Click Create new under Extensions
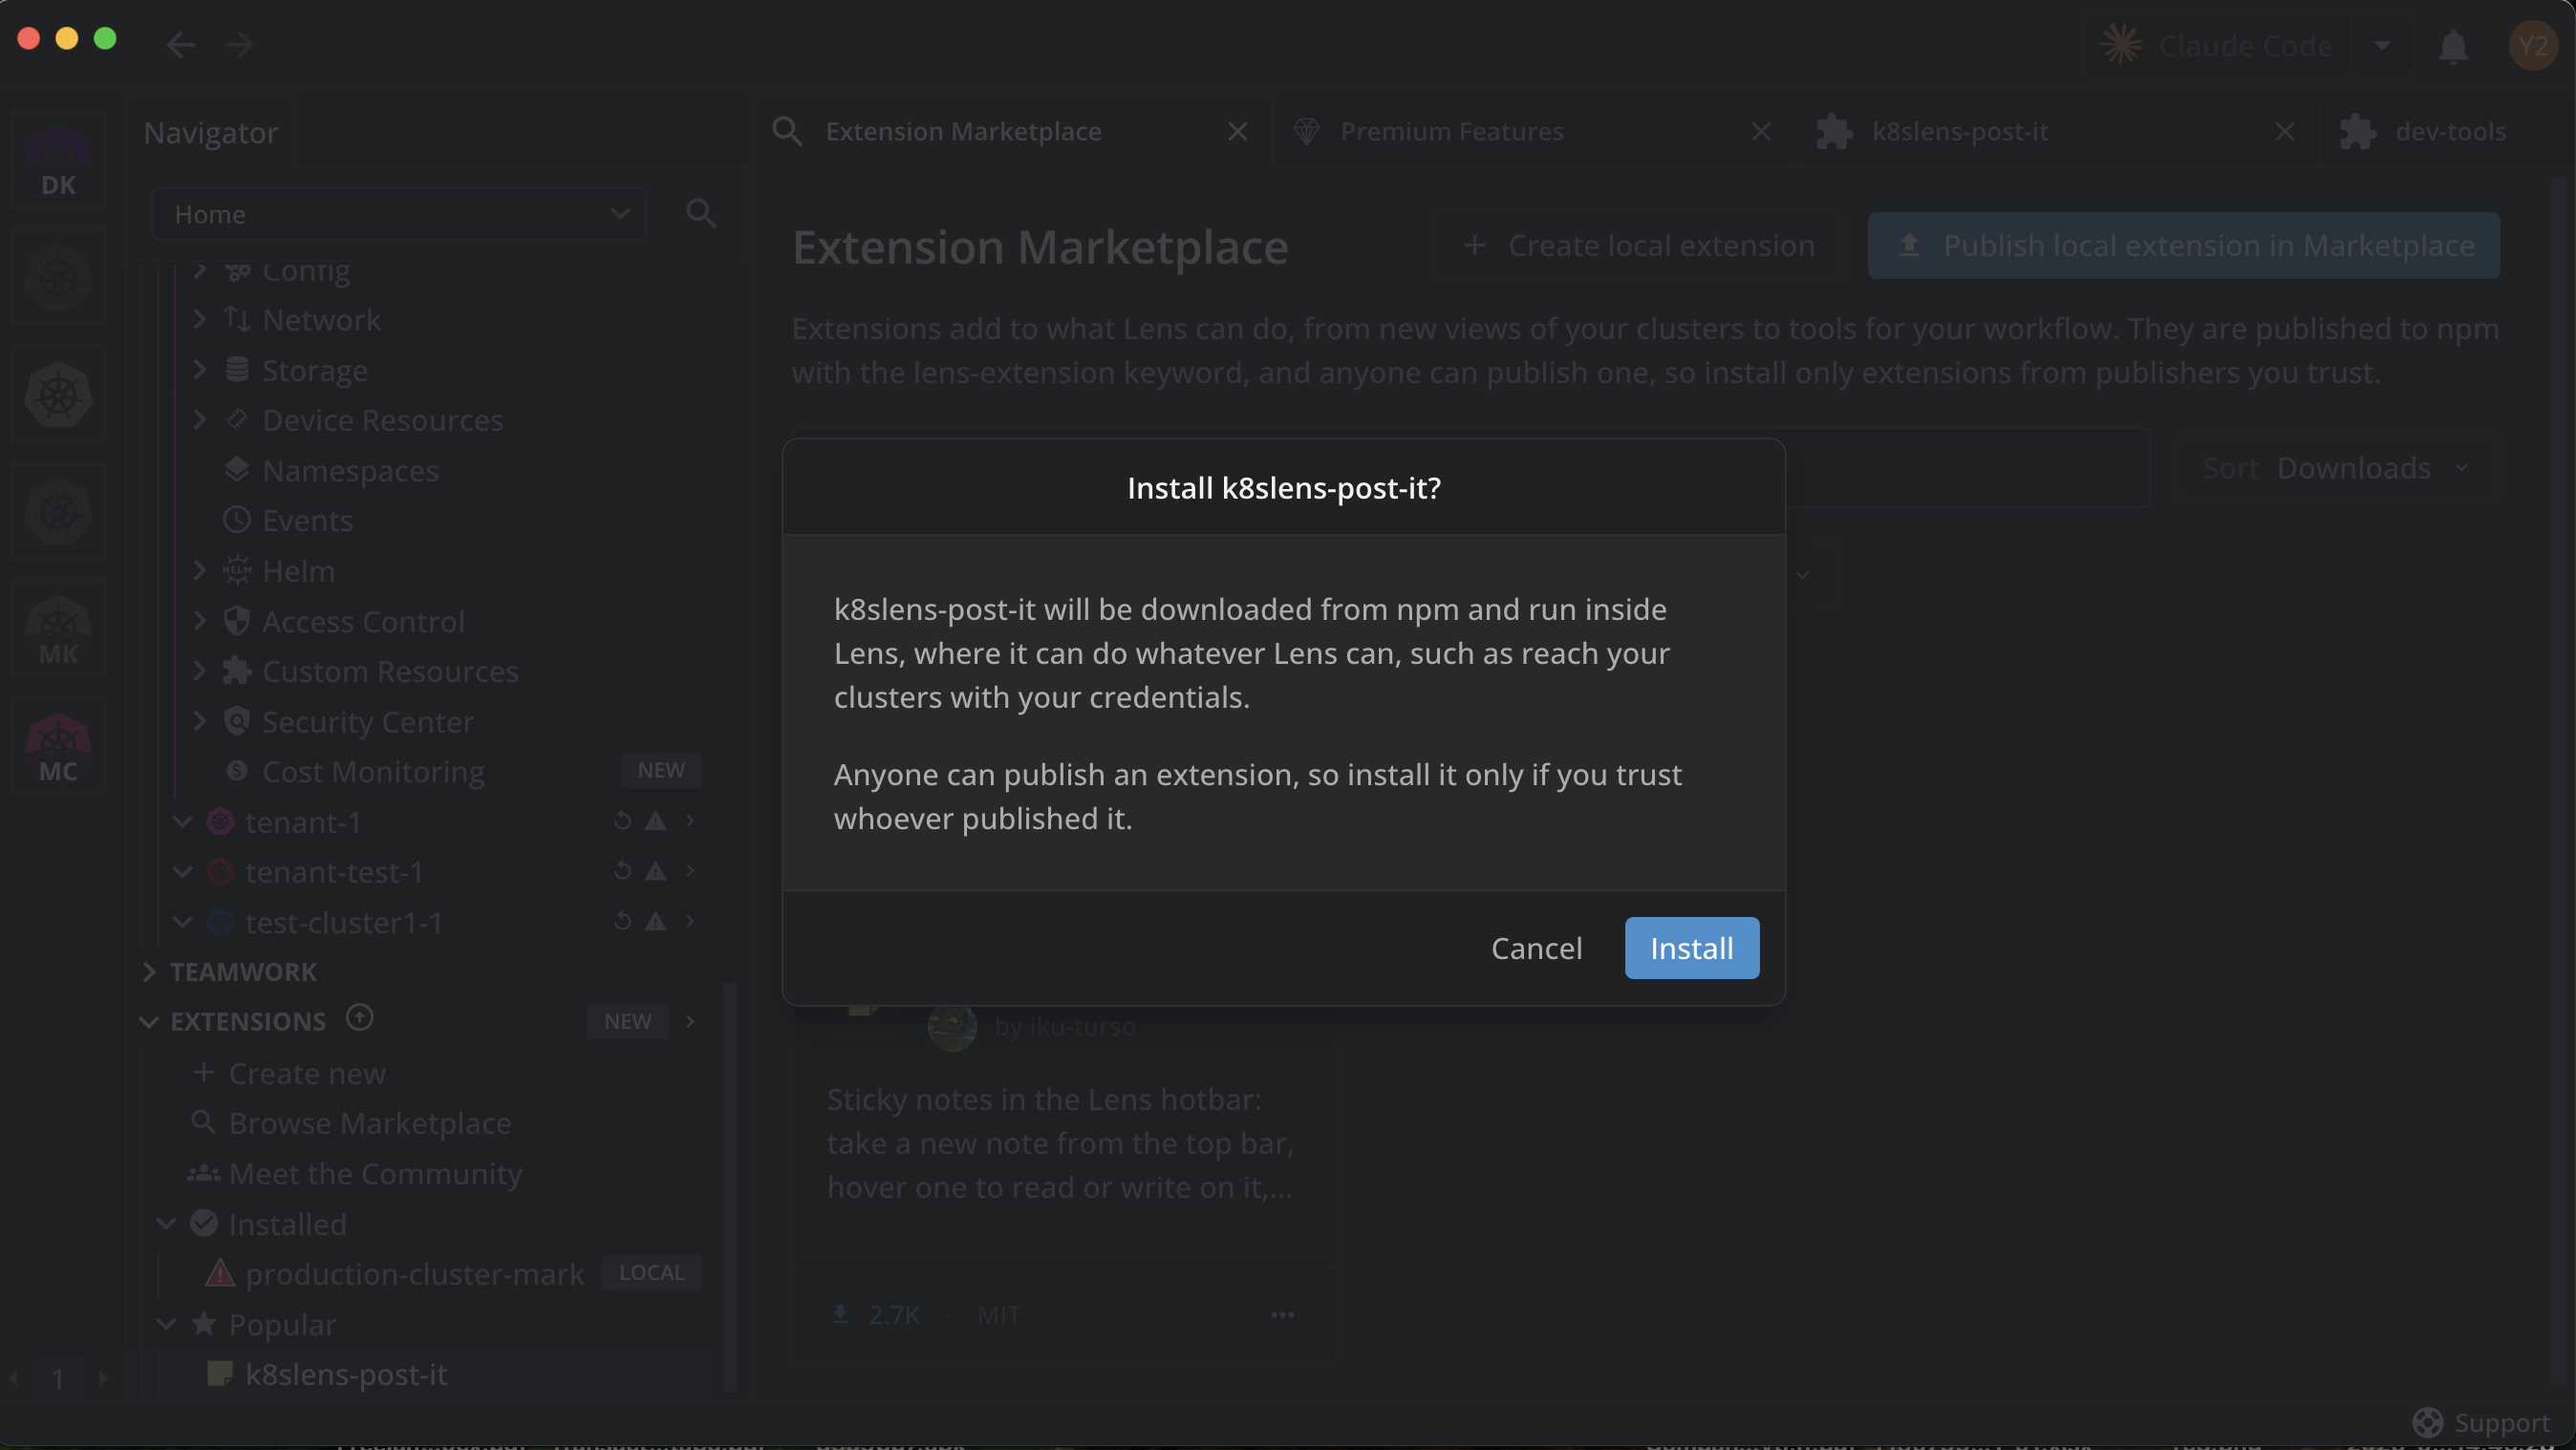Viewport: 2576px width, 1450px height. pos(307,1073)
